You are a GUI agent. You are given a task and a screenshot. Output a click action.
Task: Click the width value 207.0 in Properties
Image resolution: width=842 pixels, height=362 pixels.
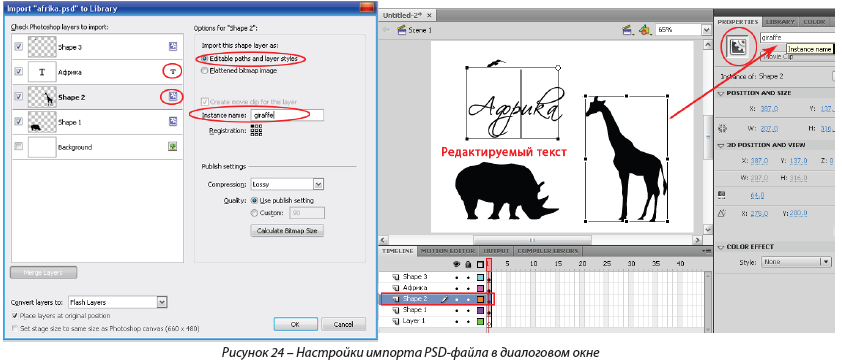pyautogui.click(x=769, y=129)
